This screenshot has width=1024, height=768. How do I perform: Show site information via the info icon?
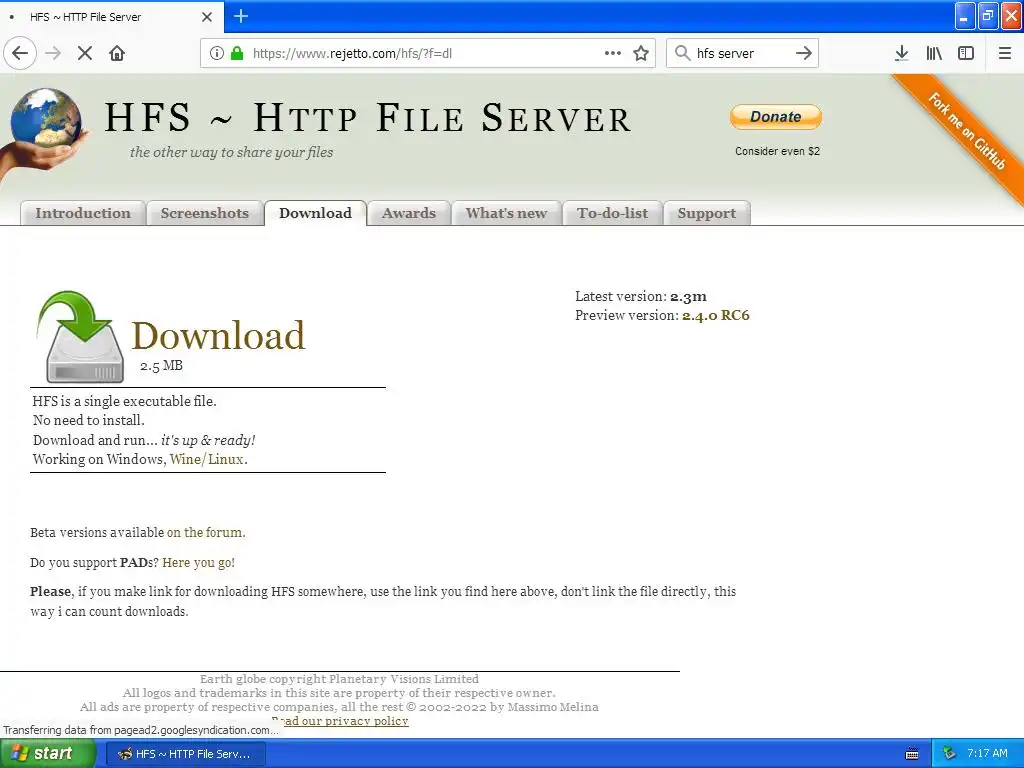217,53
